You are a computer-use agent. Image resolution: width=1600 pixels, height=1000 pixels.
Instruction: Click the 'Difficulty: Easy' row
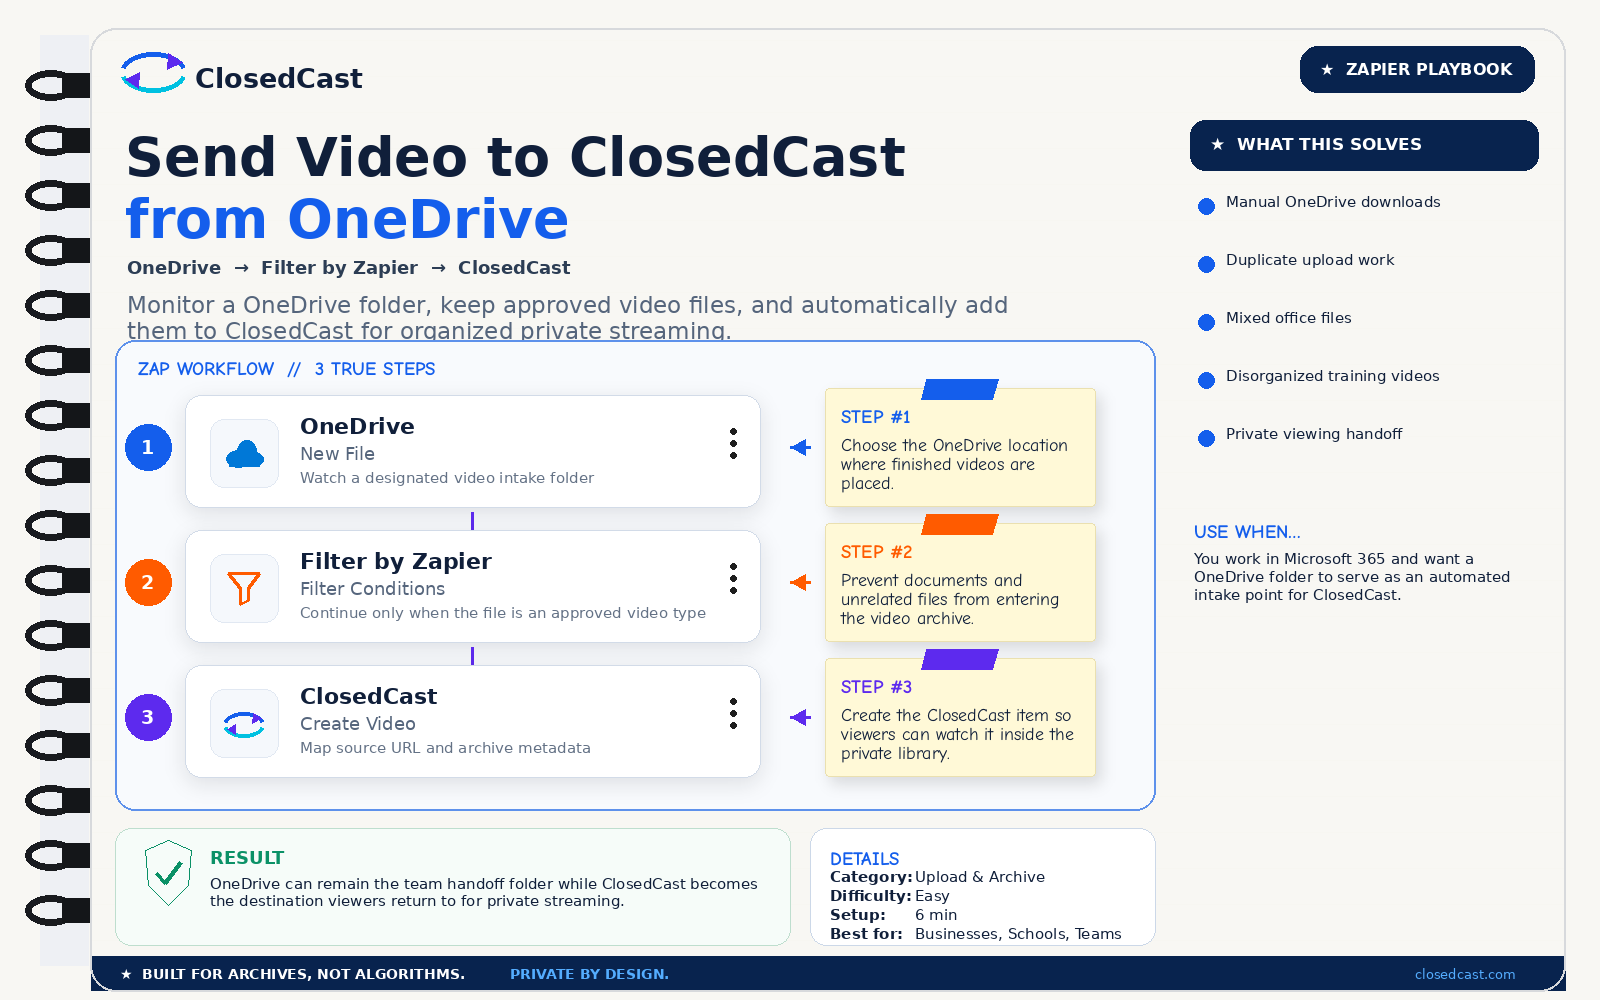click(890, 896)
